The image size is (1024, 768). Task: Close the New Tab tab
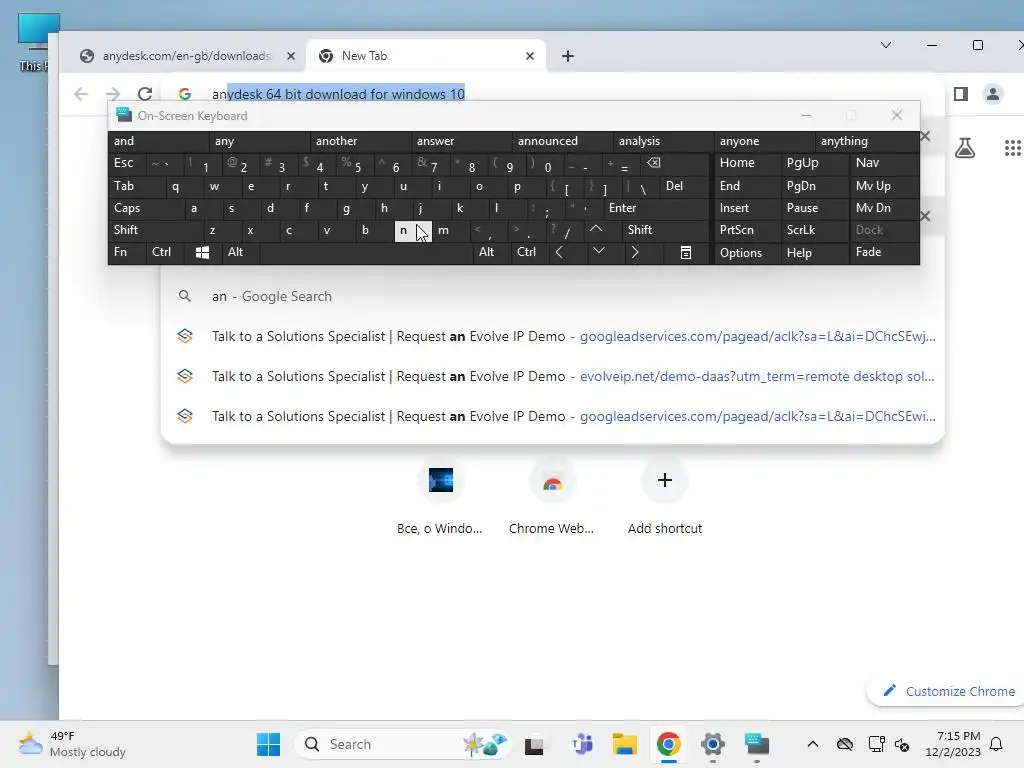coord(530,56)
